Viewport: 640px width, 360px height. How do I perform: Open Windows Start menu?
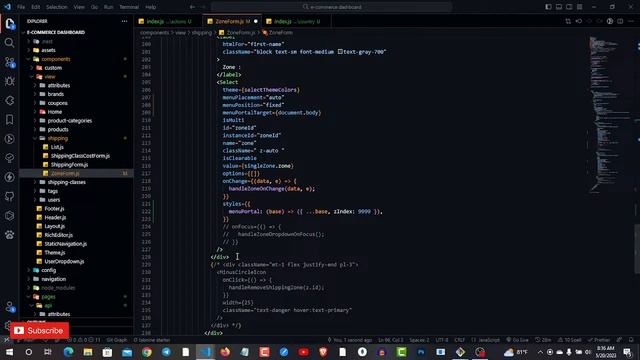(9, 352)
